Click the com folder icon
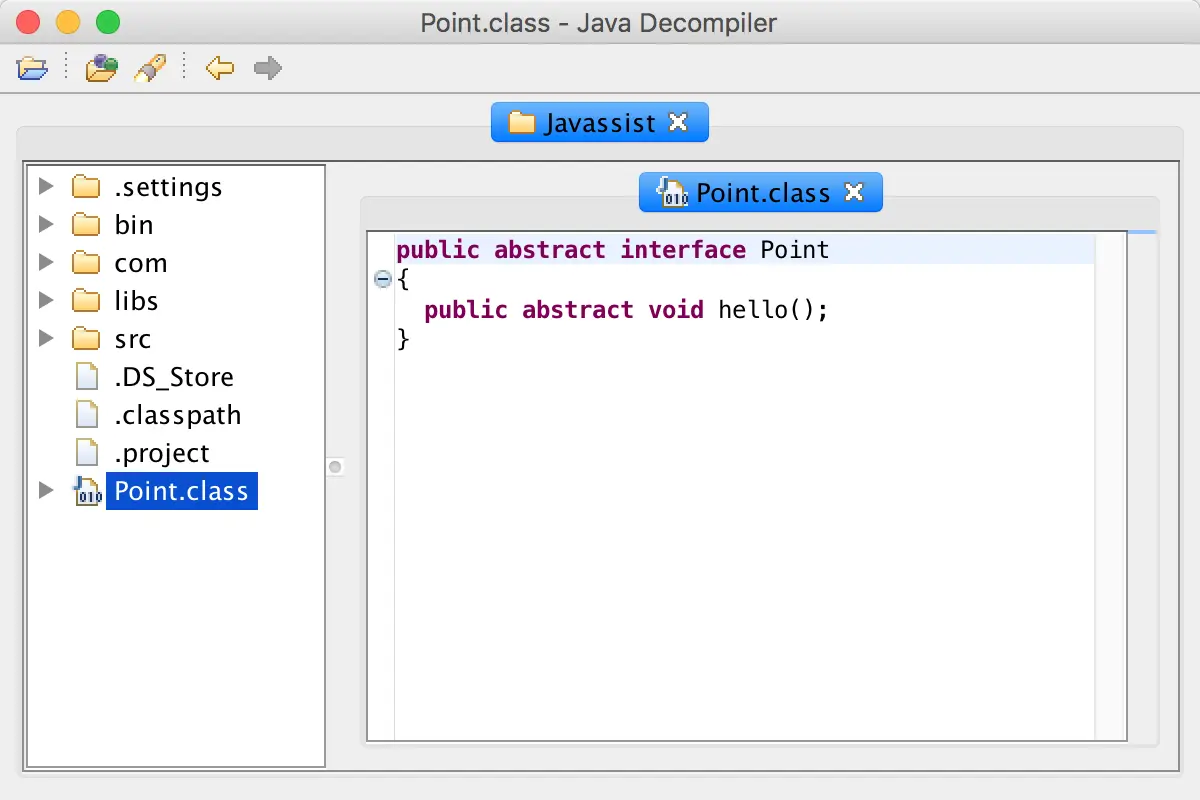 [87, 263]
